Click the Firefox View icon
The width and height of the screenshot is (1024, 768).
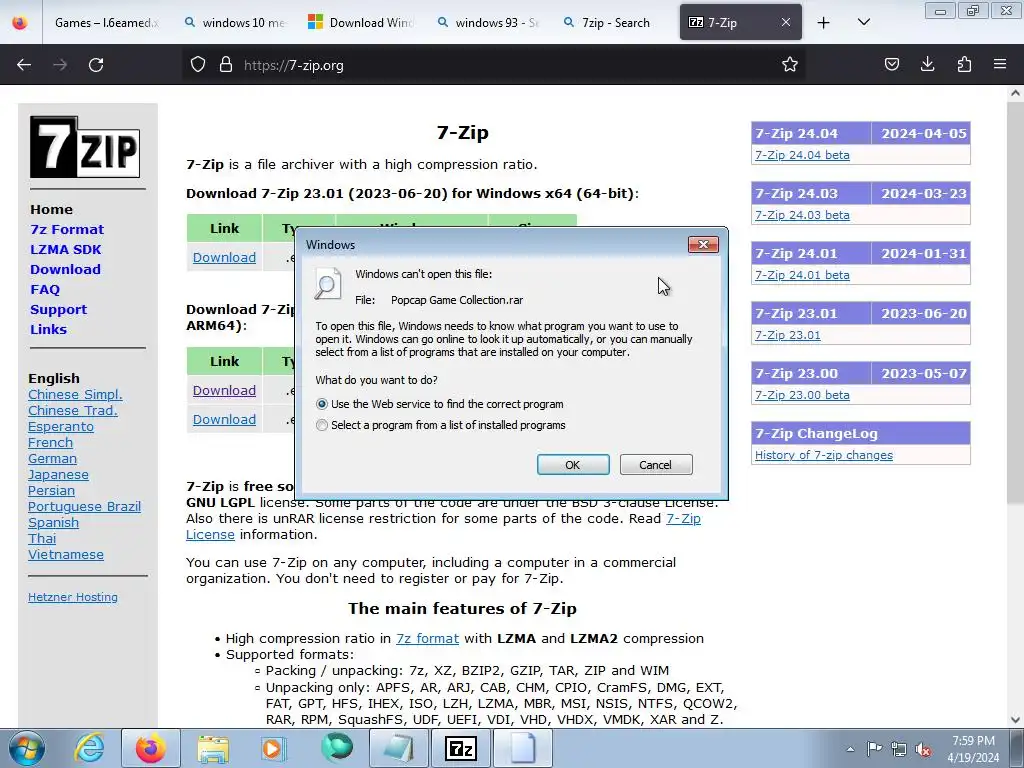(20, 22)
